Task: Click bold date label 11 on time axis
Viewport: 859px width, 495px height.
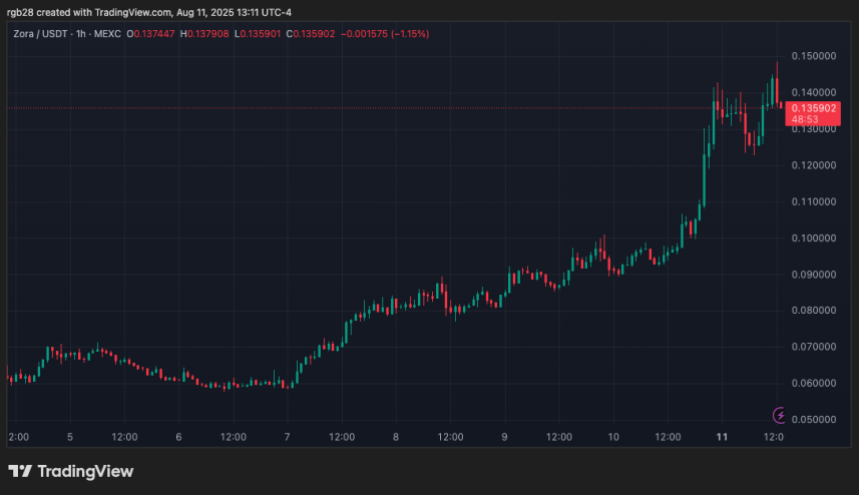Action: (722, 437)
